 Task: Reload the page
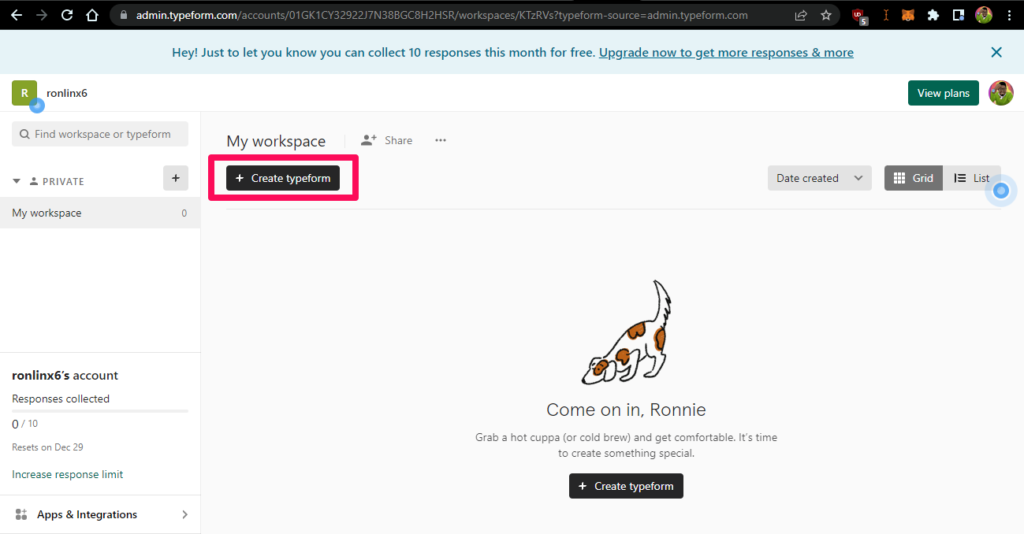pyautogui.click(x=67, y=15)
